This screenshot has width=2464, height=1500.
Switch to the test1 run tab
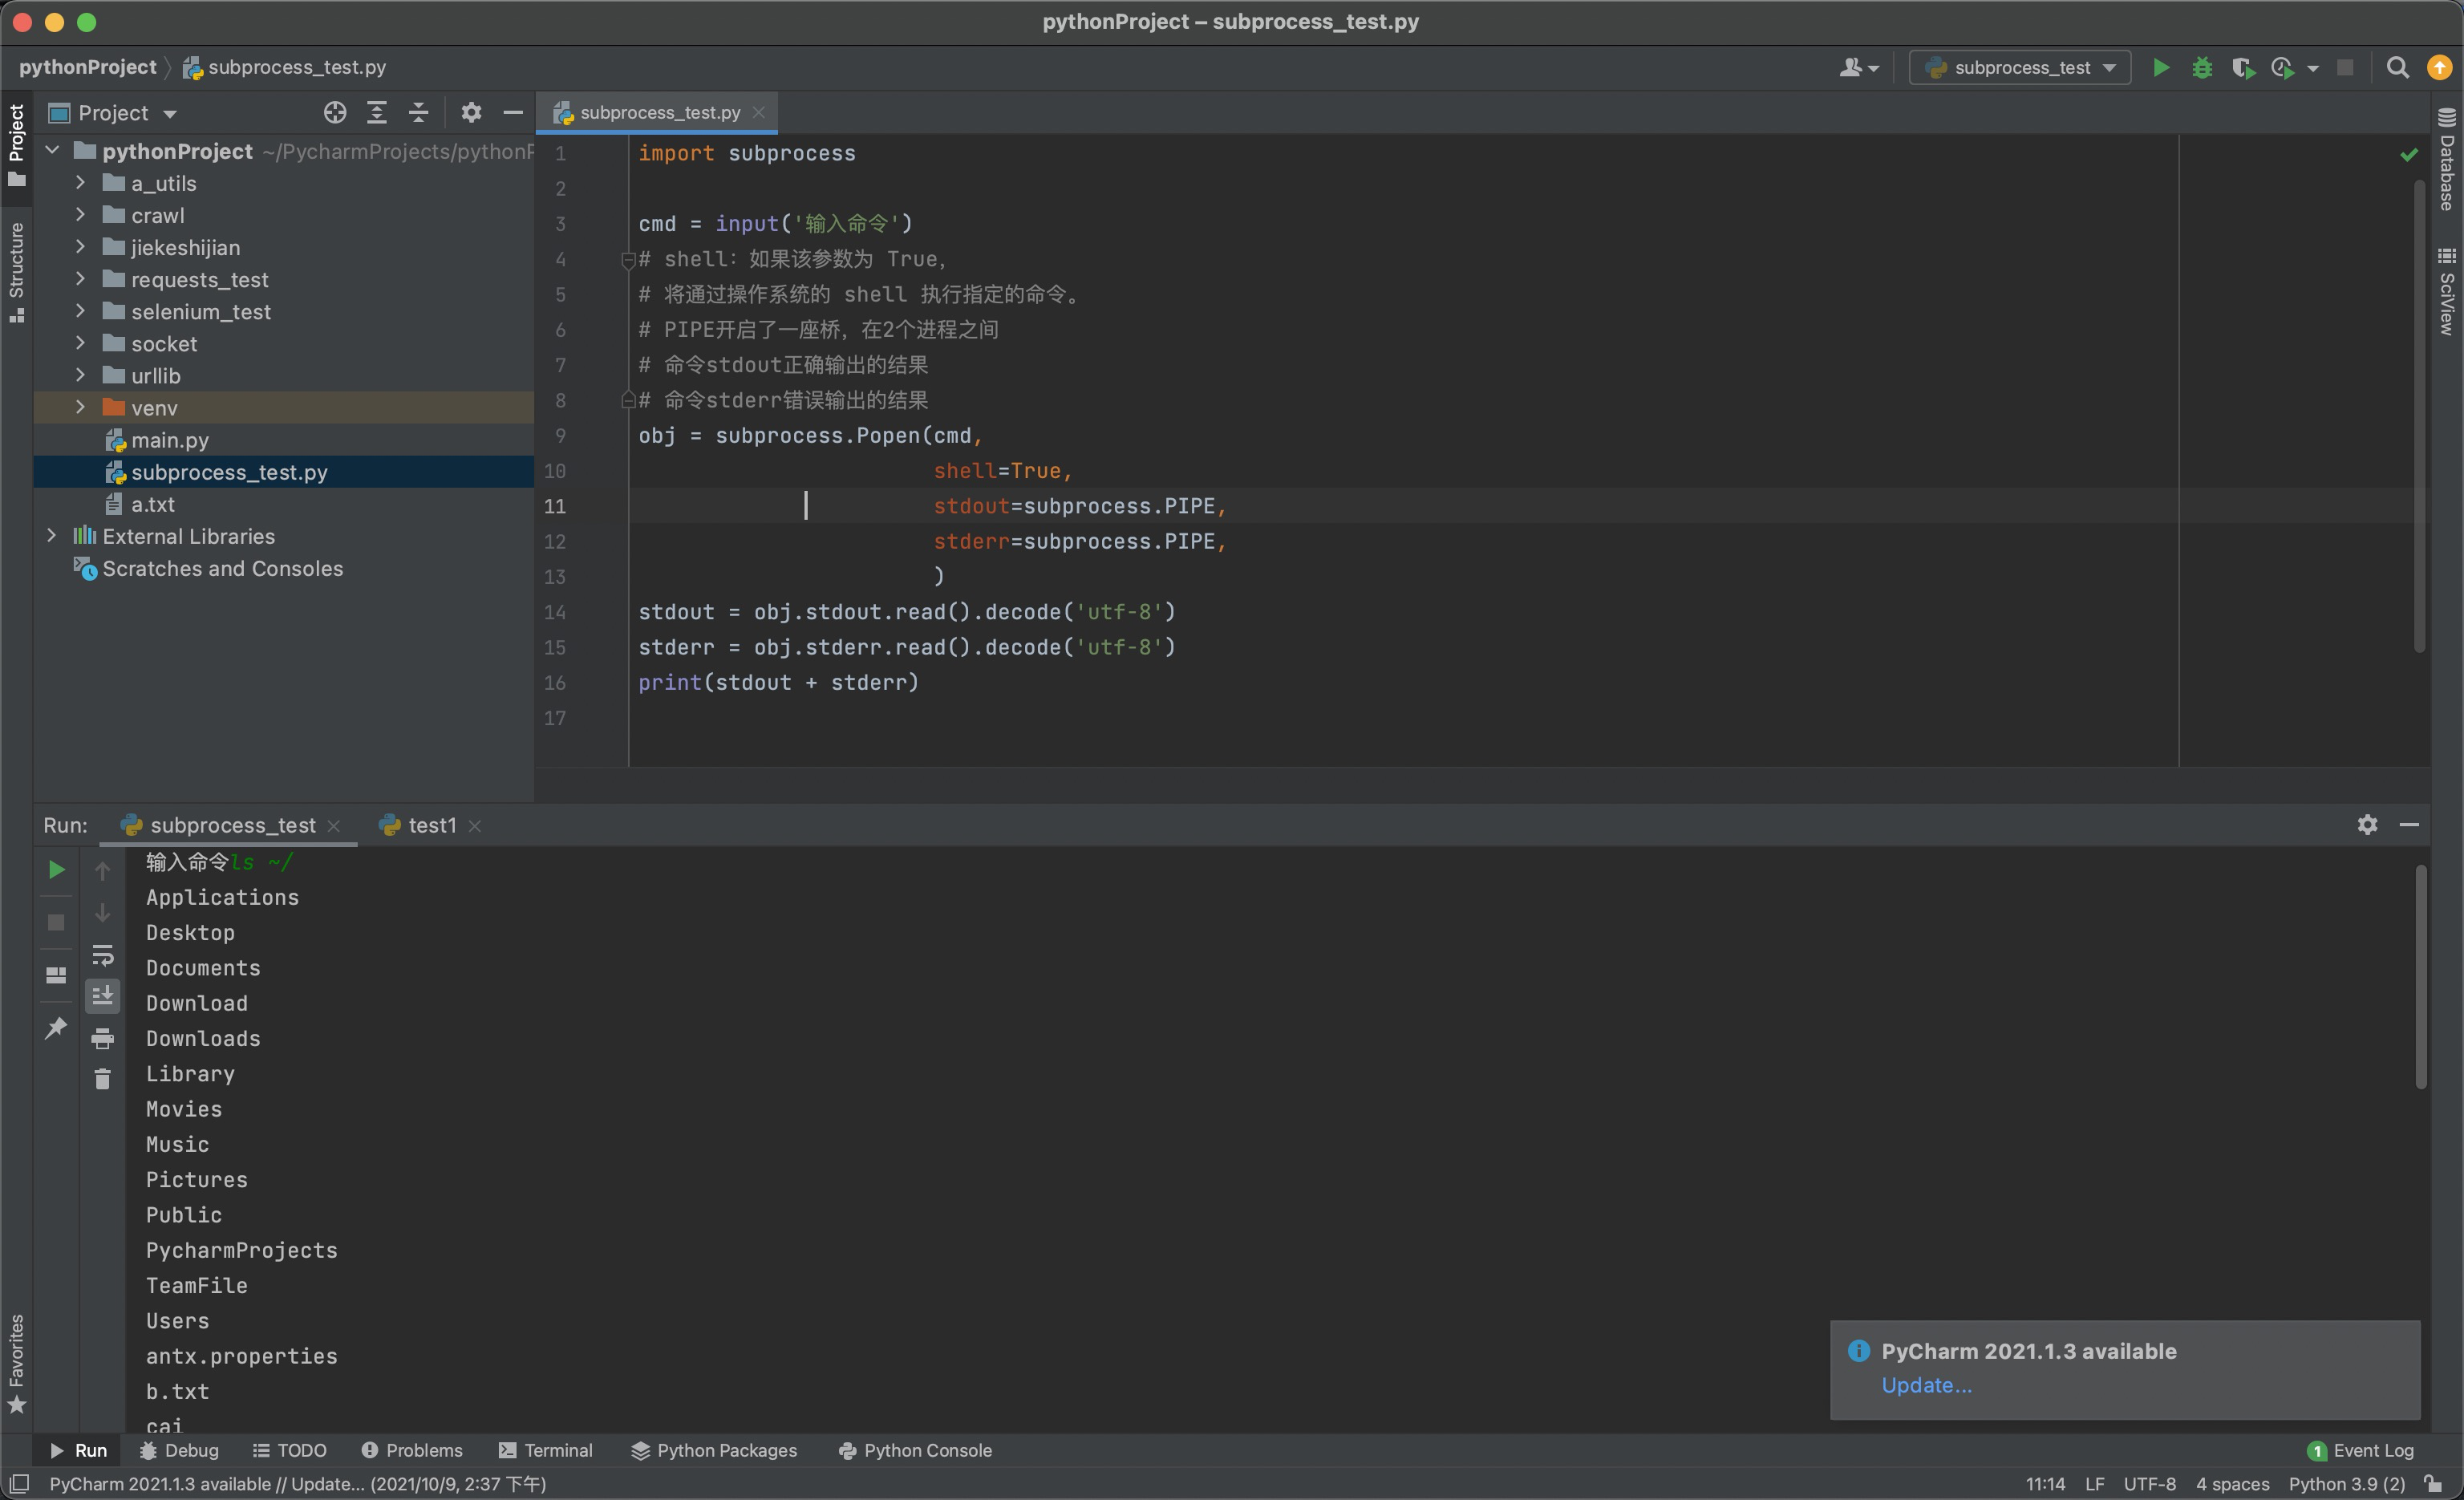[431, 825]
